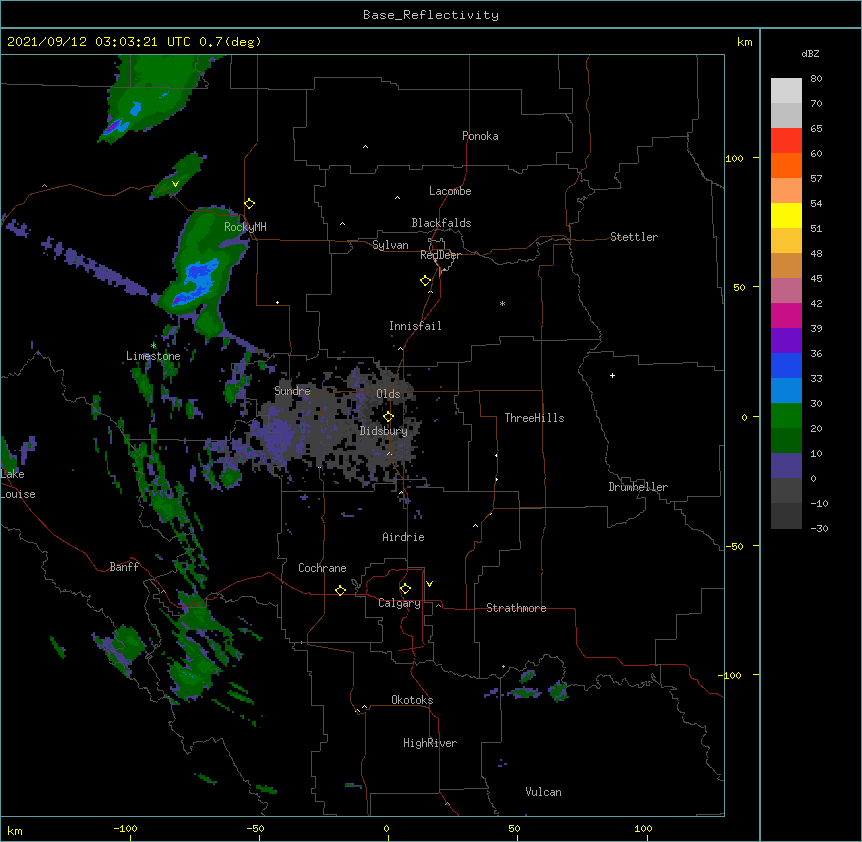Image resolution: width=862 pixels, height=842 pixels.
Task: Click the Calgary label
Action: point(399,603)
